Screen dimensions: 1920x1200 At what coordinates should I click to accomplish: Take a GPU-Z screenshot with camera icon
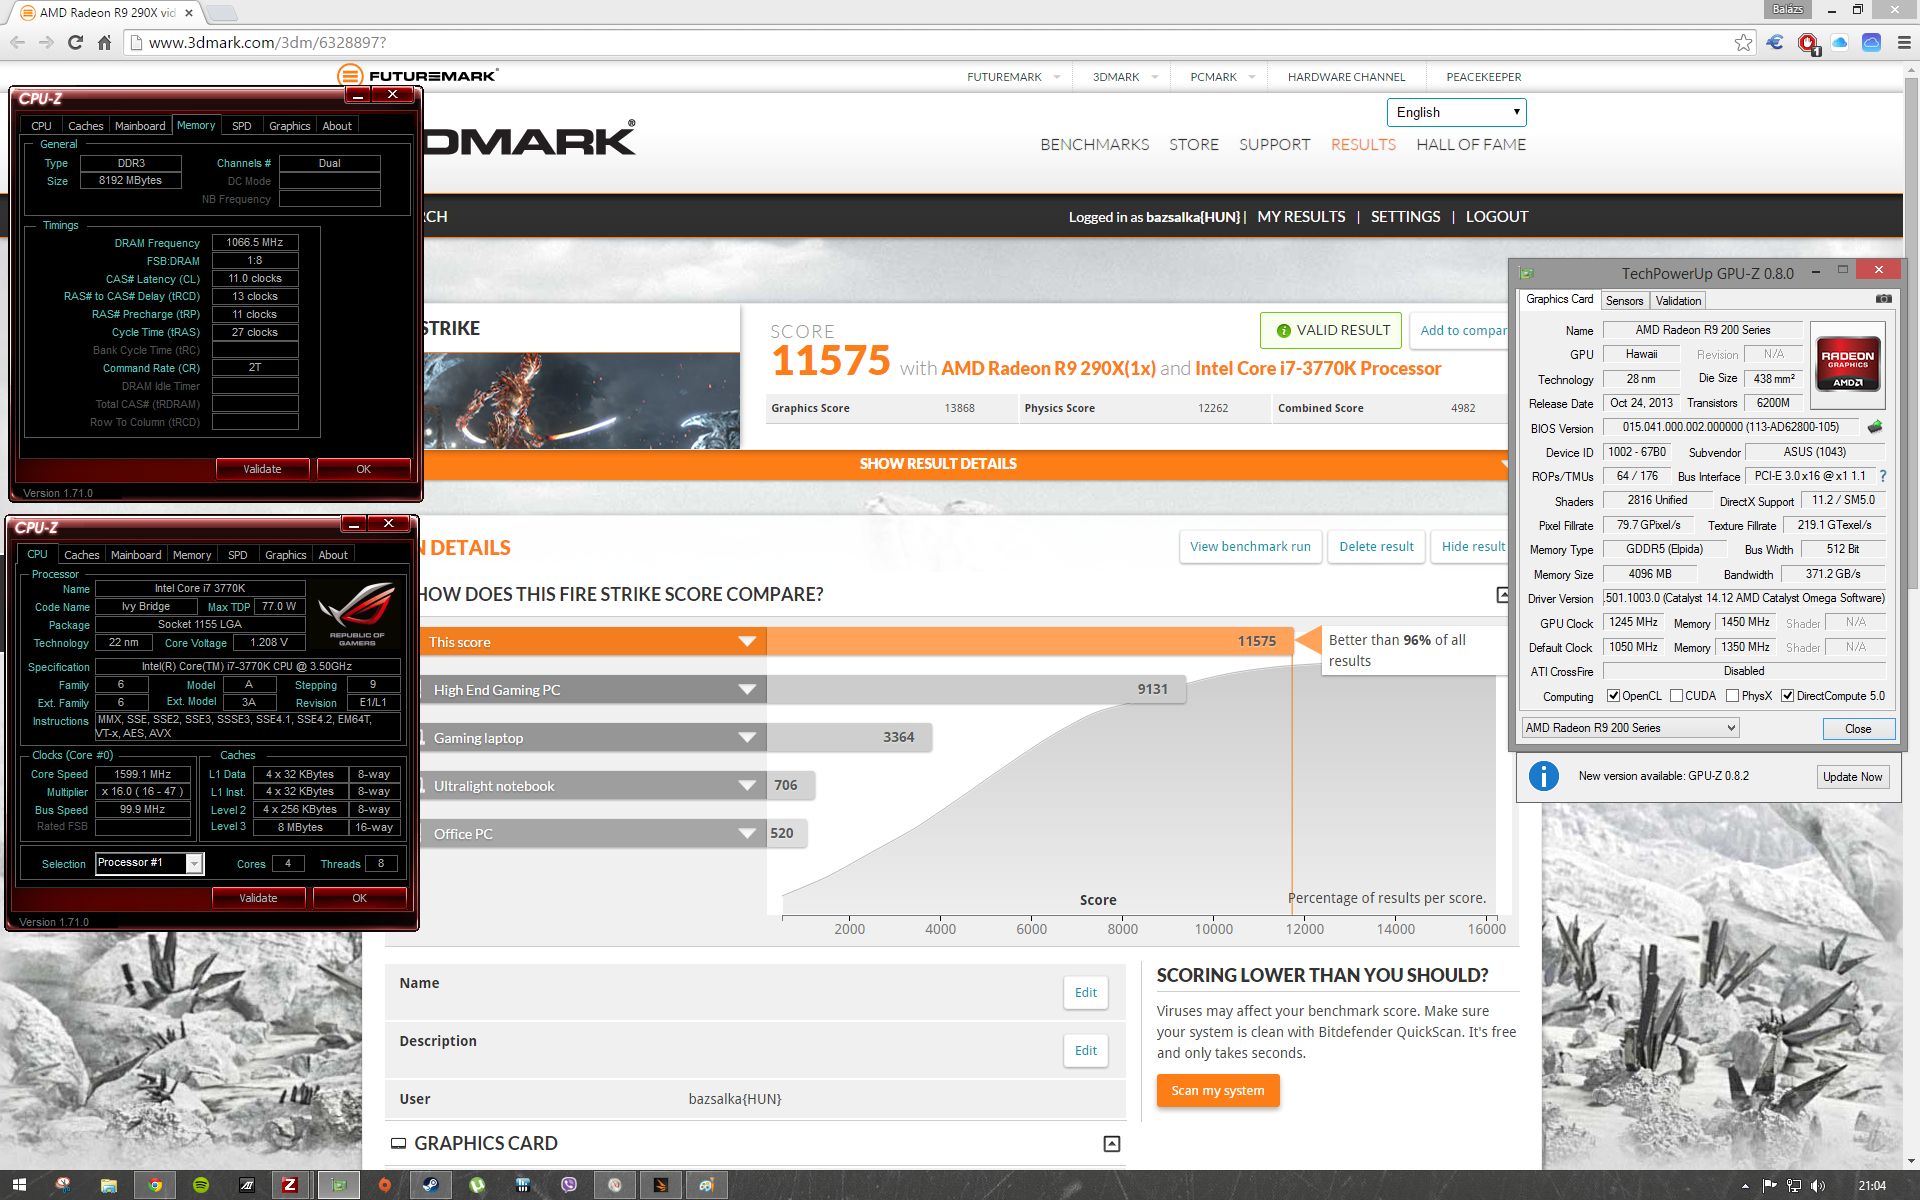1883,299
